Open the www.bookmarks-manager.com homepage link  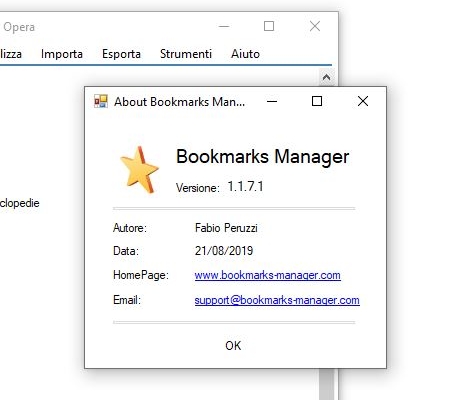(267, 275)
